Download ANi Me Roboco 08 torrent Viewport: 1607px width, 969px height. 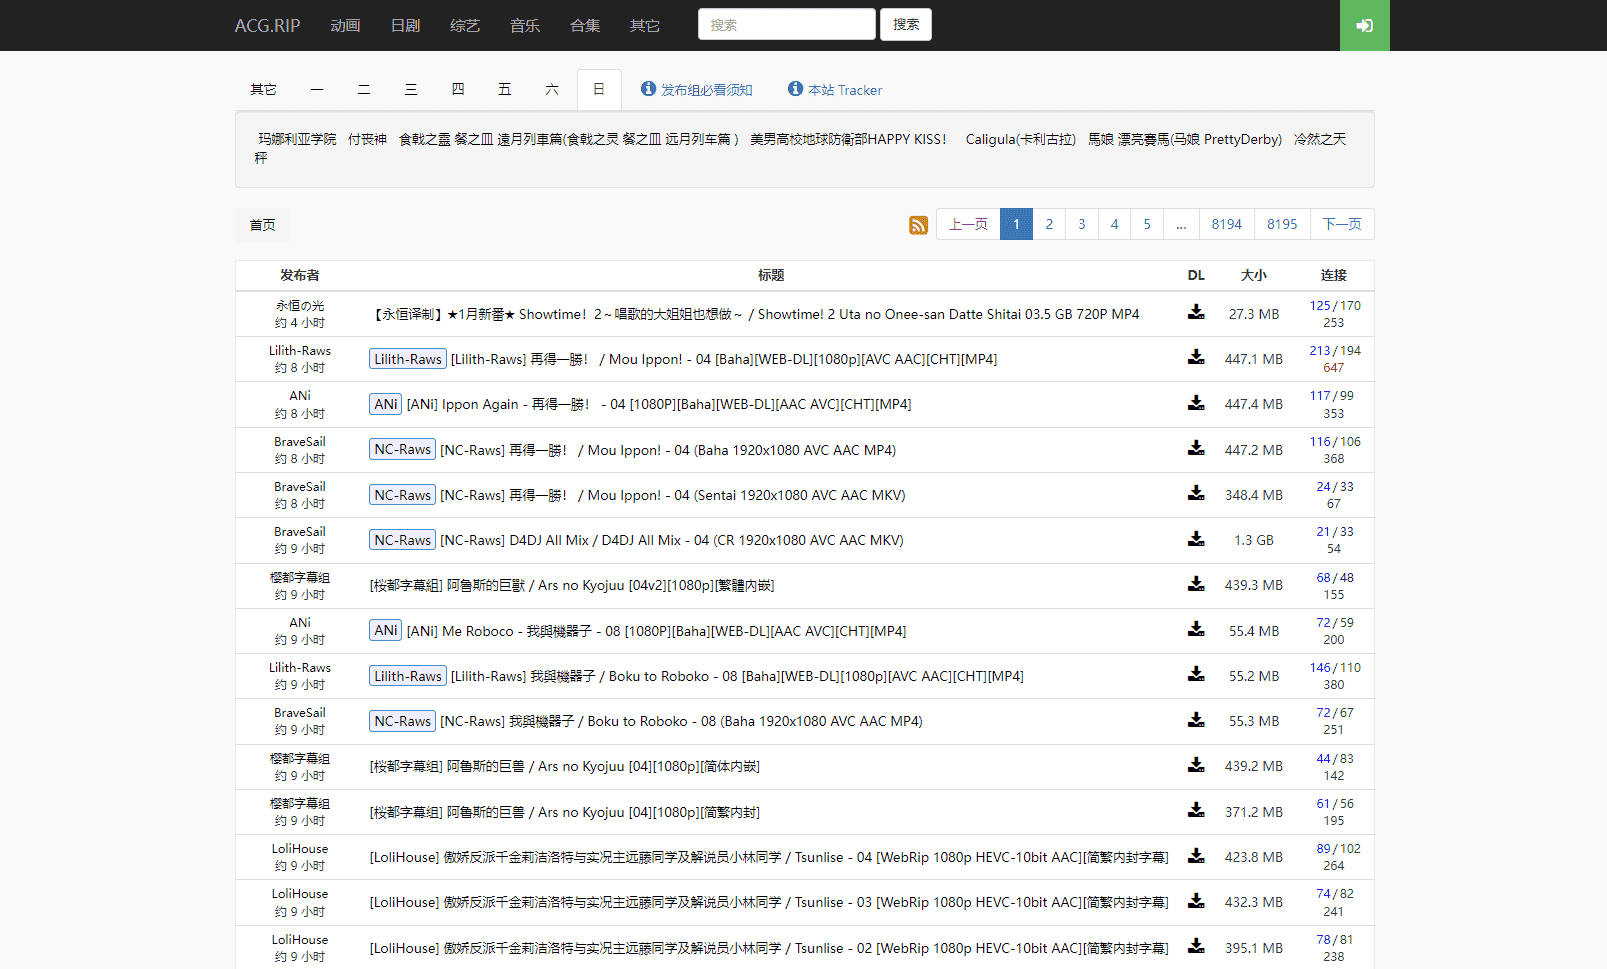click(1196, 630)
